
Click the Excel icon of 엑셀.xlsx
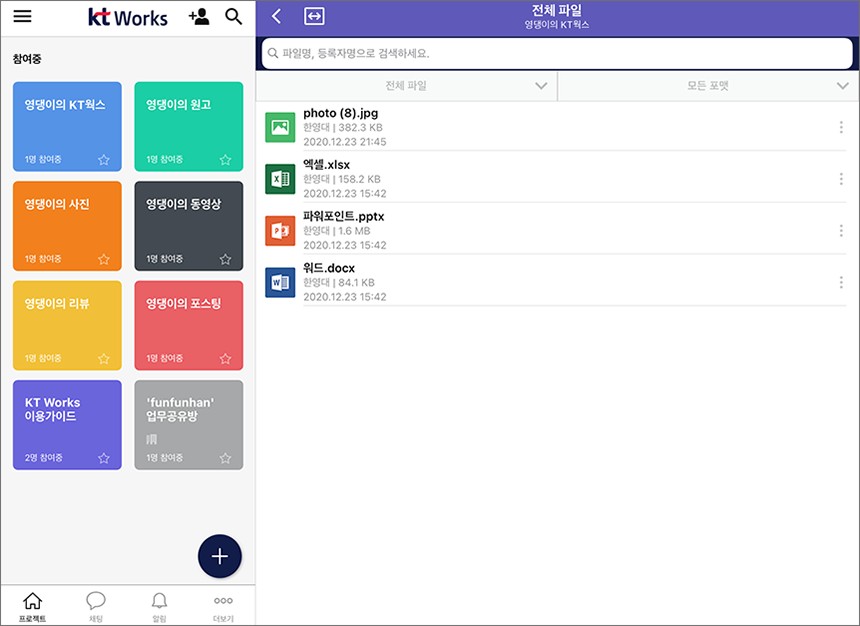(280, 179)
